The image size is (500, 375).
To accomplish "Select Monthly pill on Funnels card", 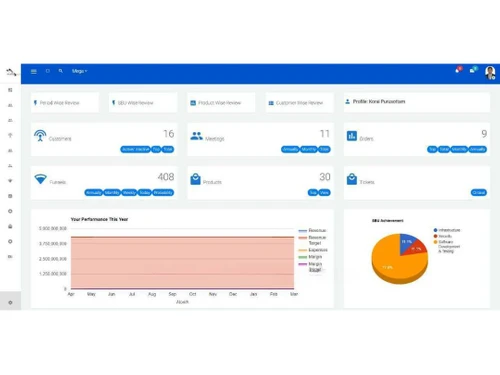I will tap(112, 193).
